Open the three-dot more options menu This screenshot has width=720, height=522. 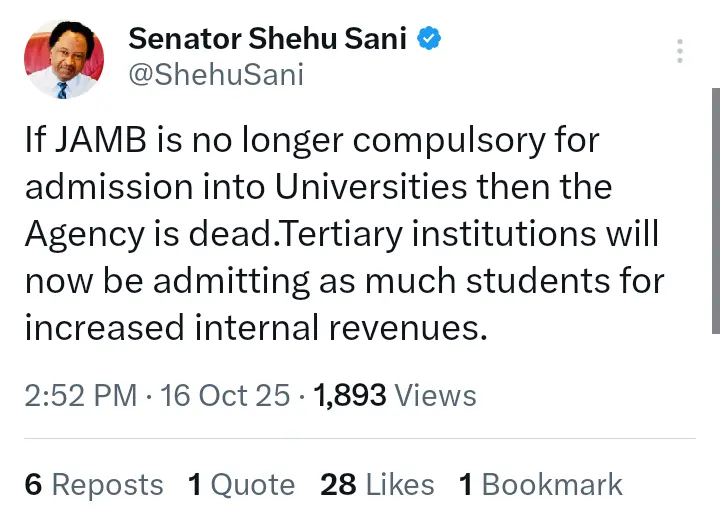click(x=680, y=51)
